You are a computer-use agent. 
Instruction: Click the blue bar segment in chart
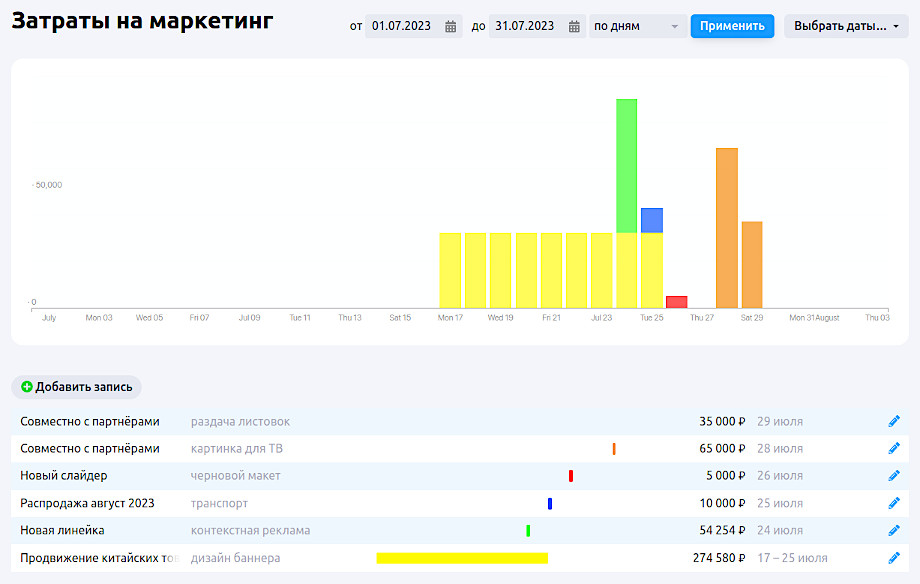coord(652,220)
